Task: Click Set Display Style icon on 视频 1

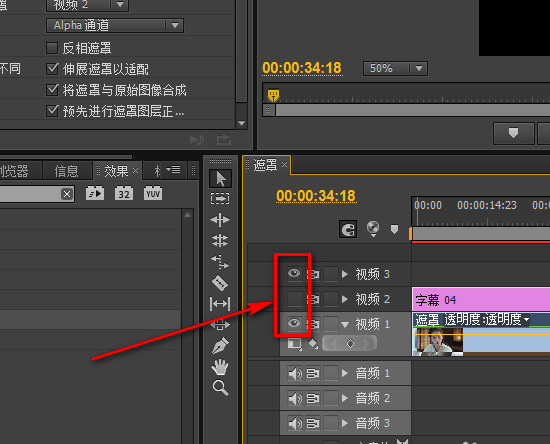Action: click(294, 344)
